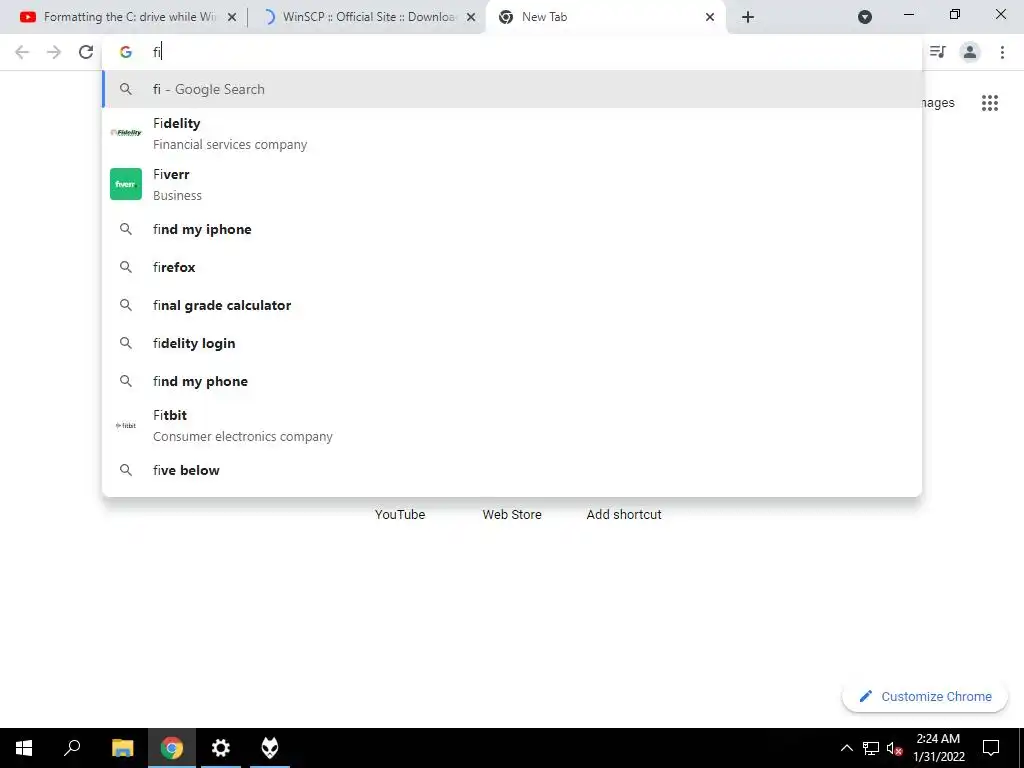Pick the 'final grade calculator' suggestion
Viewport: 1024px width, 768px height.
pyautogui.click(x=512, y=305)
